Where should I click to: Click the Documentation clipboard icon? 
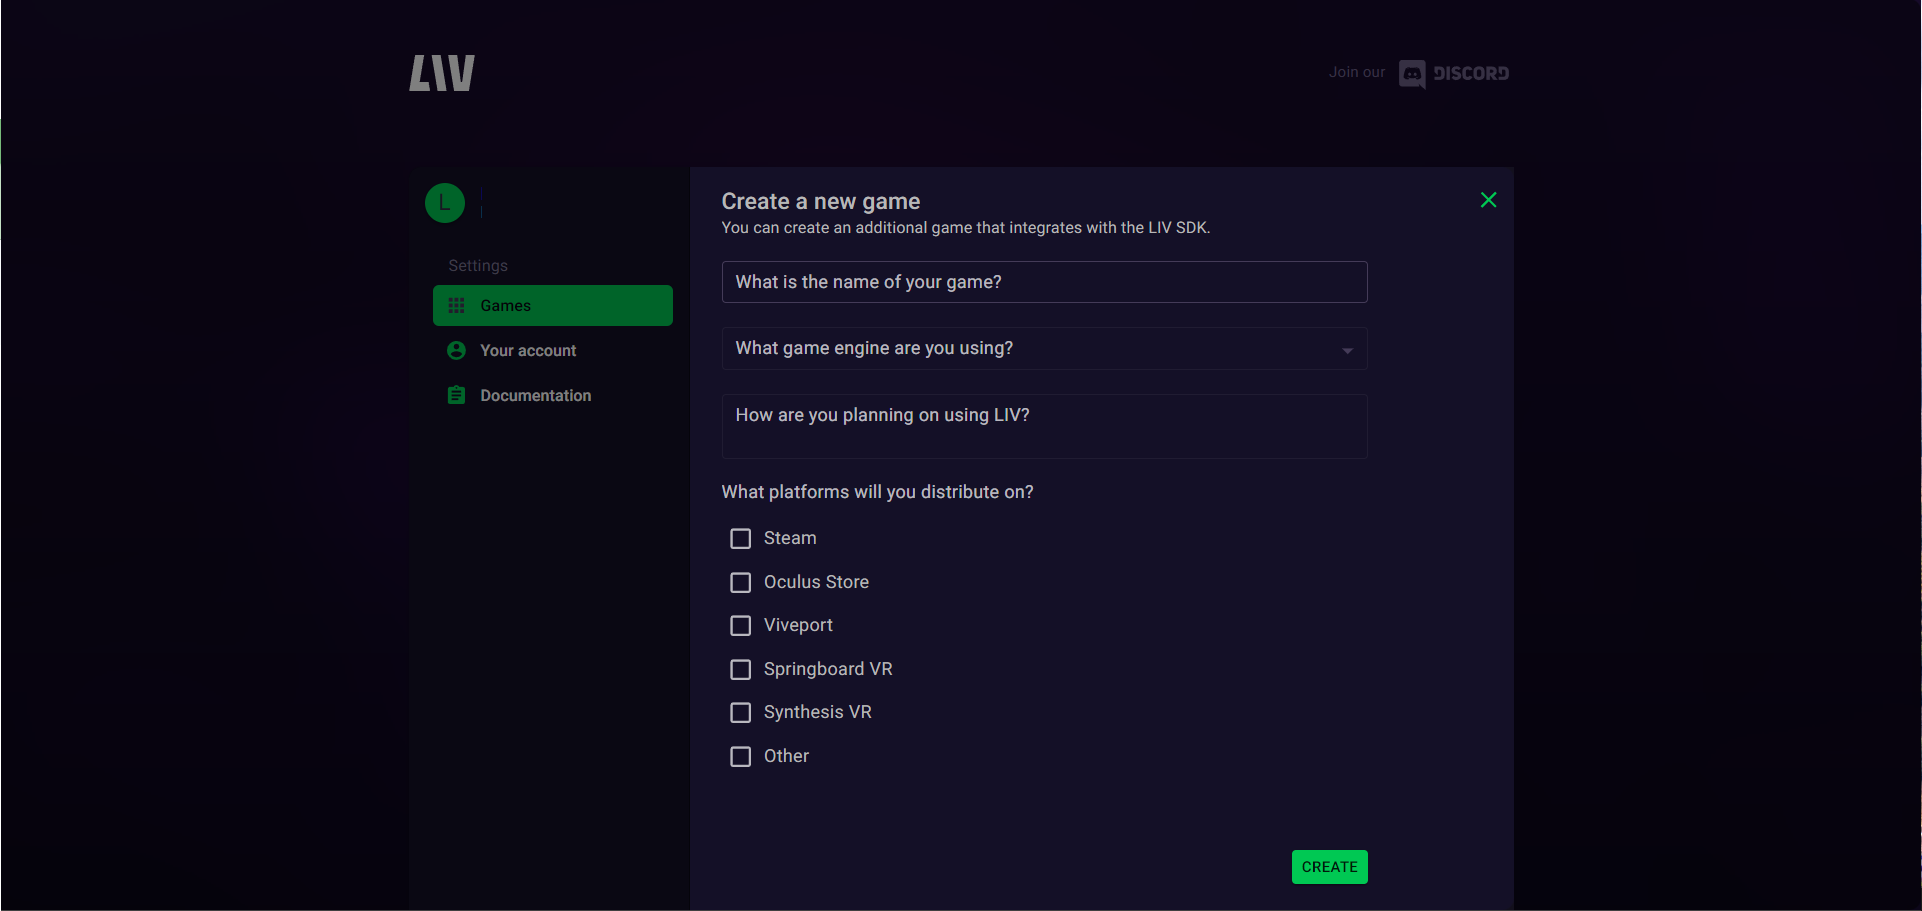click(x=457, y=396)
